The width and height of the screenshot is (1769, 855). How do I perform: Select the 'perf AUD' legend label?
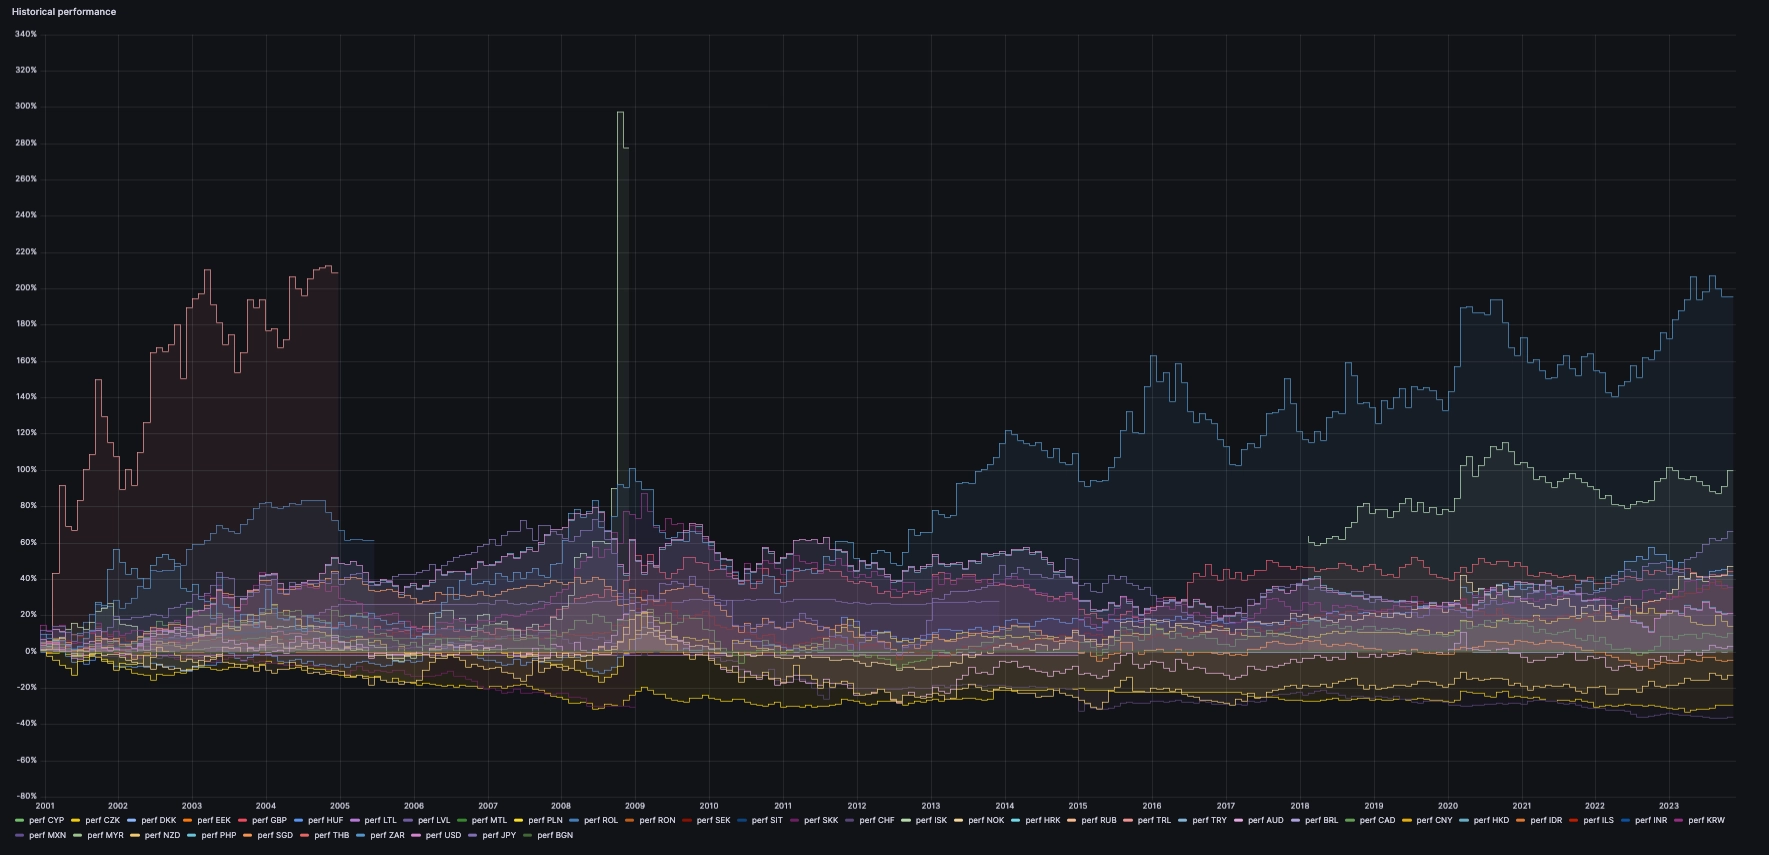pyautogui.click(x=1265, y=820)
